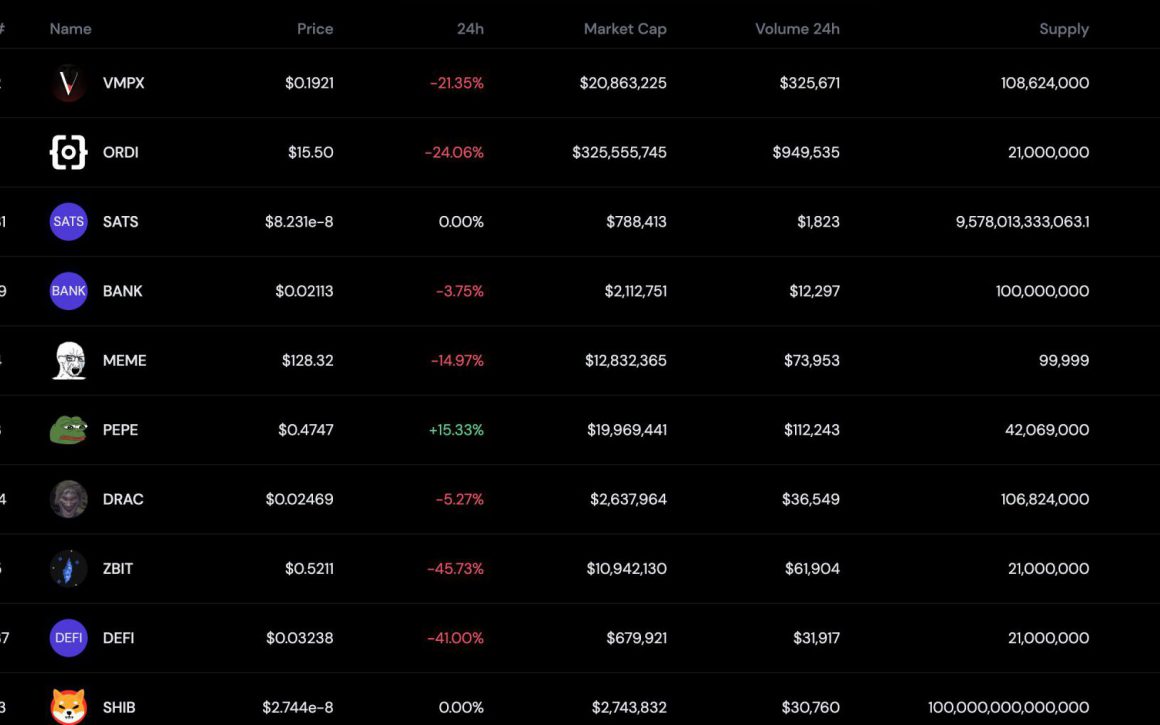This screenshot has height=725, width=1160.
Task: Click the Volume 24h column header
Action: 797,28
